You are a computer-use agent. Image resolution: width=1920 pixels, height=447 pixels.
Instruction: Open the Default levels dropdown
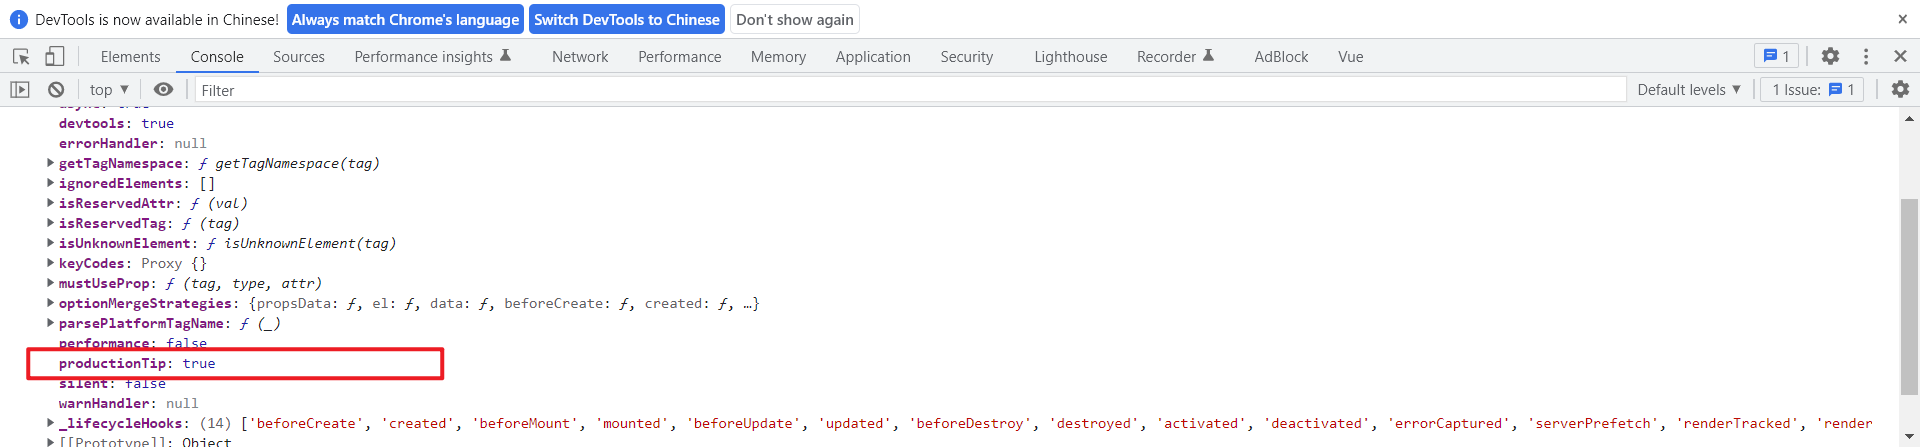point(1689,90)
